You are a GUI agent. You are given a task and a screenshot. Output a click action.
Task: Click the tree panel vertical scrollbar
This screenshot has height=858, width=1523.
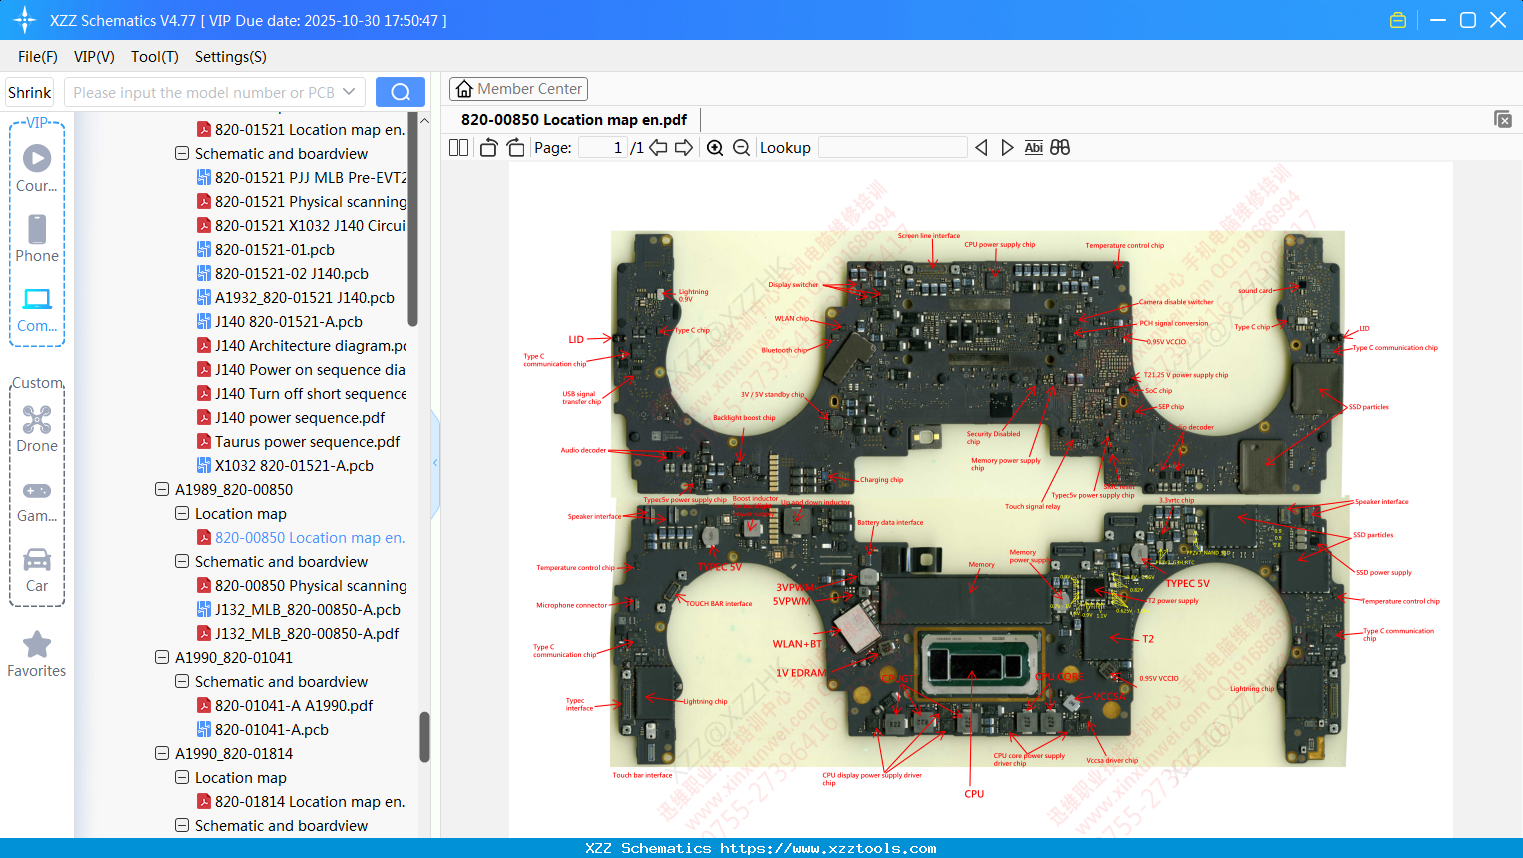(x=424, y=735)
